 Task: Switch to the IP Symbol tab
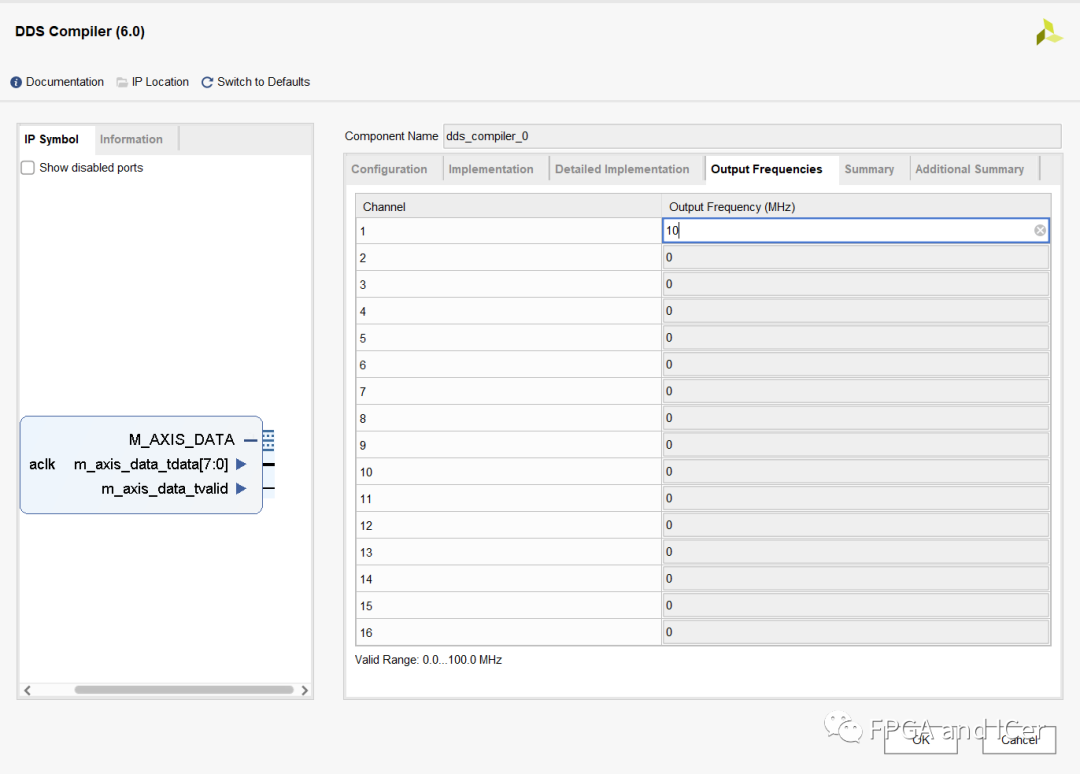(52, 139)
